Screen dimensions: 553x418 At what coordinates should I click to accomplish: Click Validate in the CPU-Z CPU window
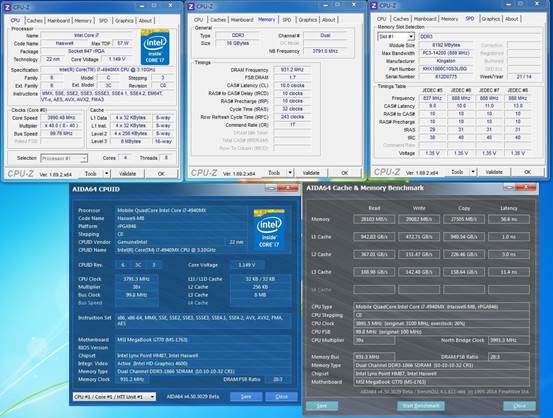[x=127, y=174]
